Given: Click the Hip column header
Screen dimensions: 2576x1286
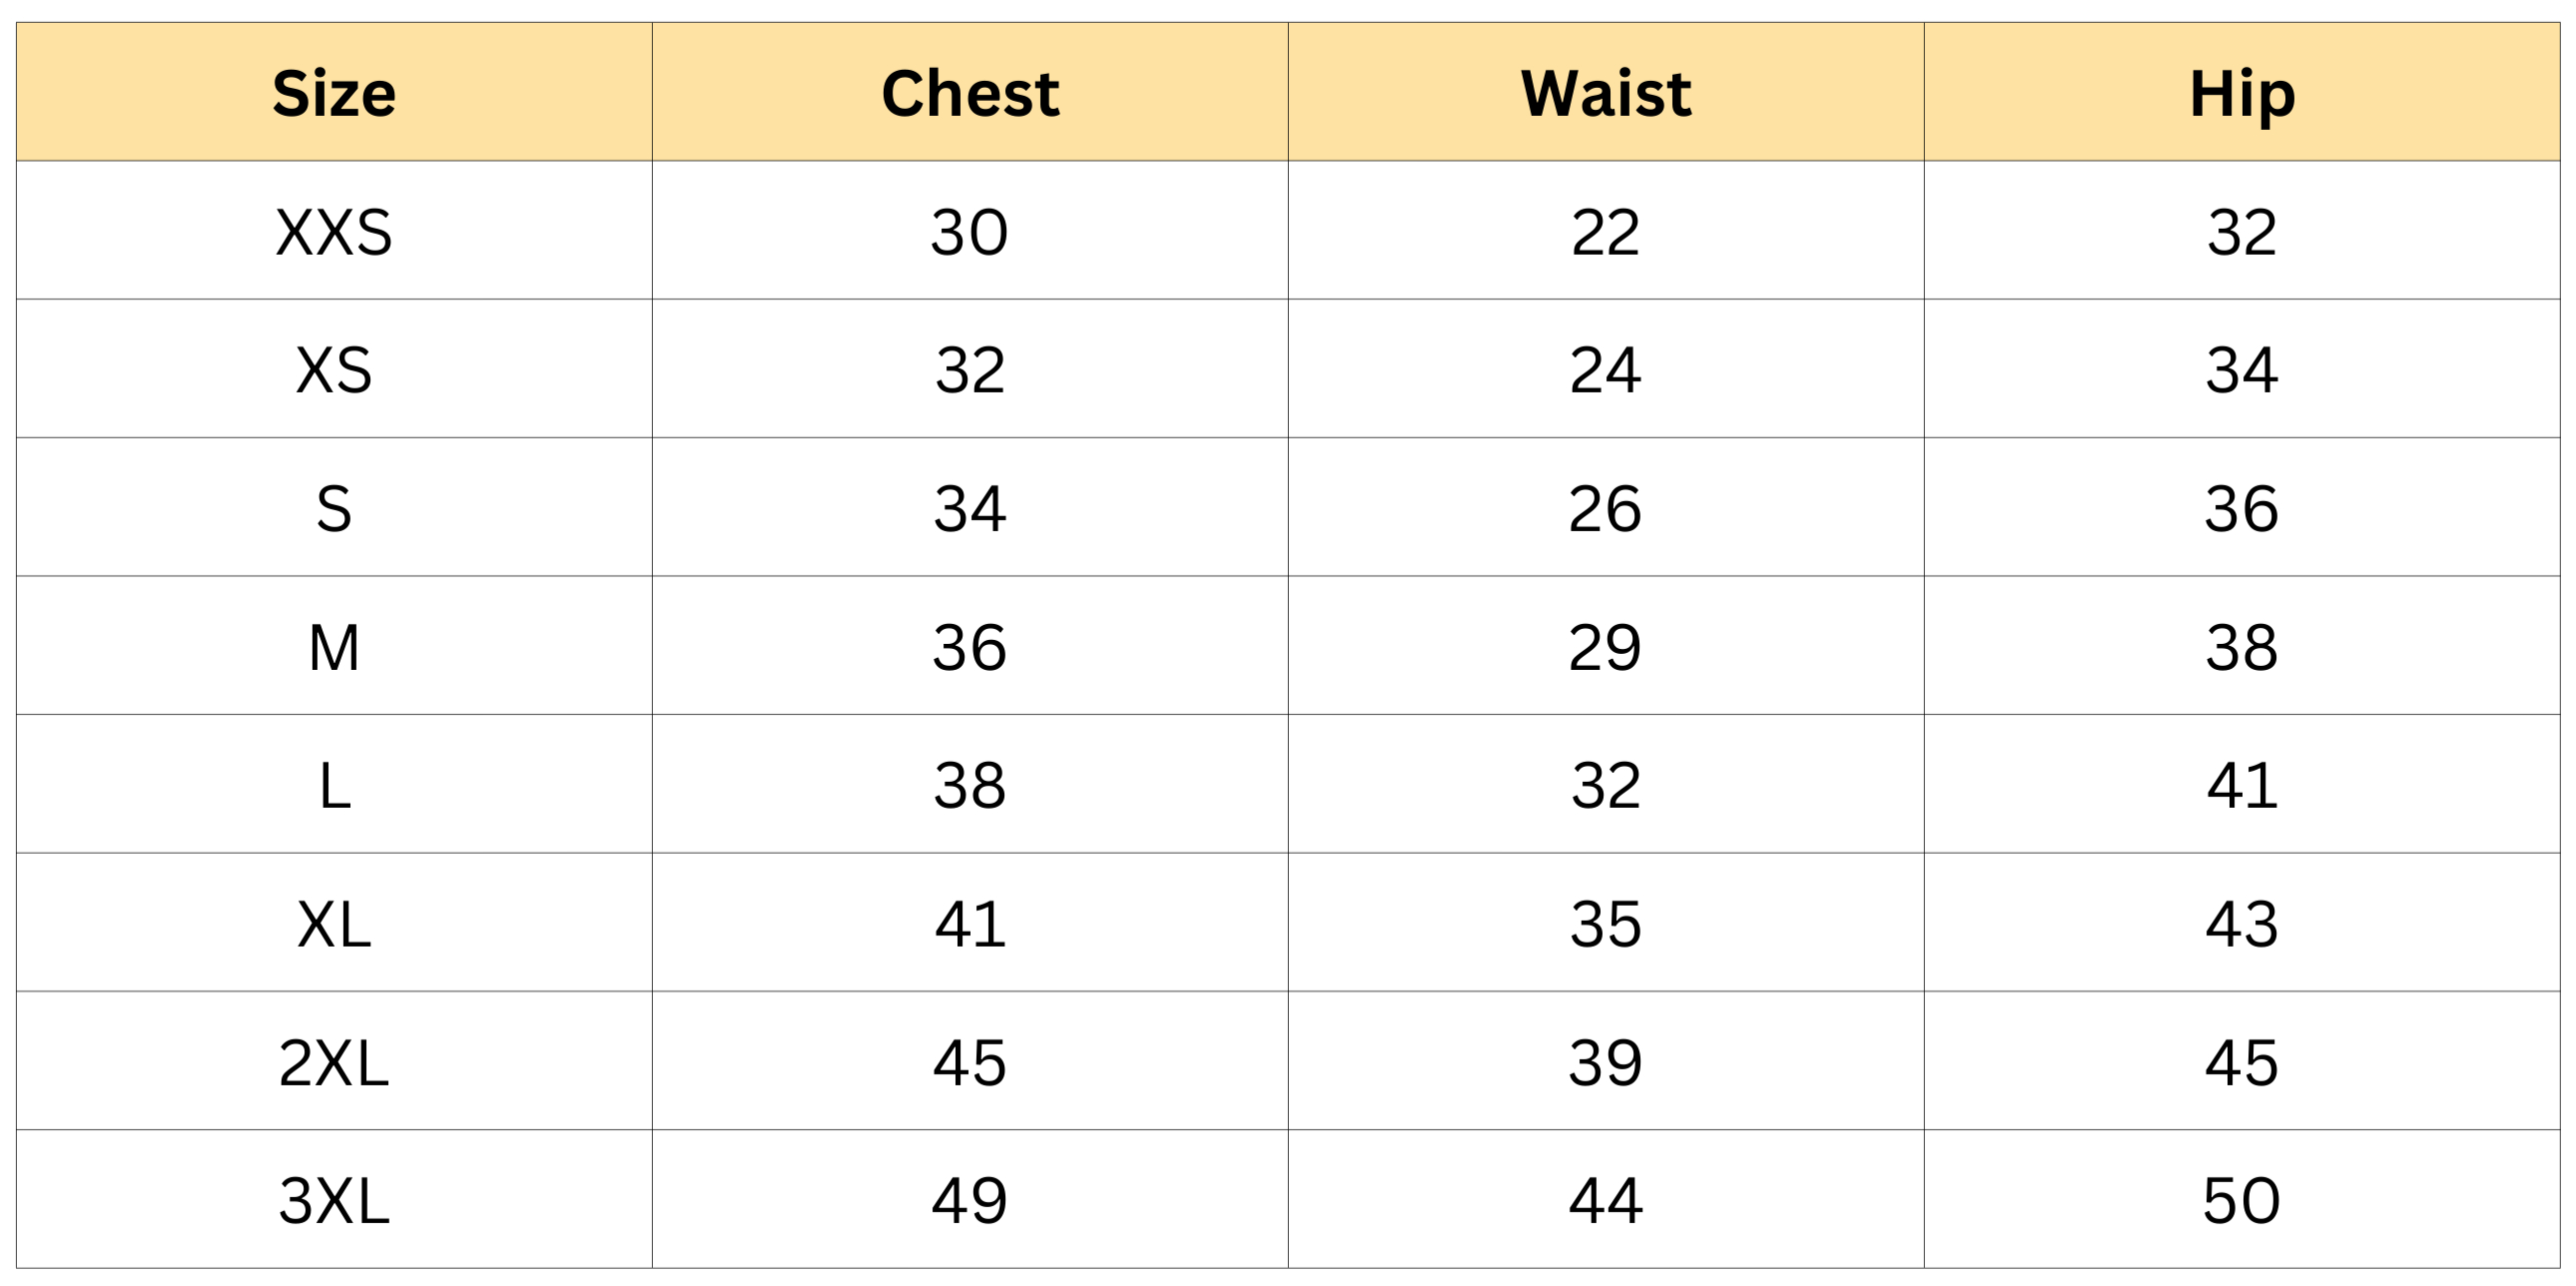Looking at the screenshot, I should [2241, 93].
